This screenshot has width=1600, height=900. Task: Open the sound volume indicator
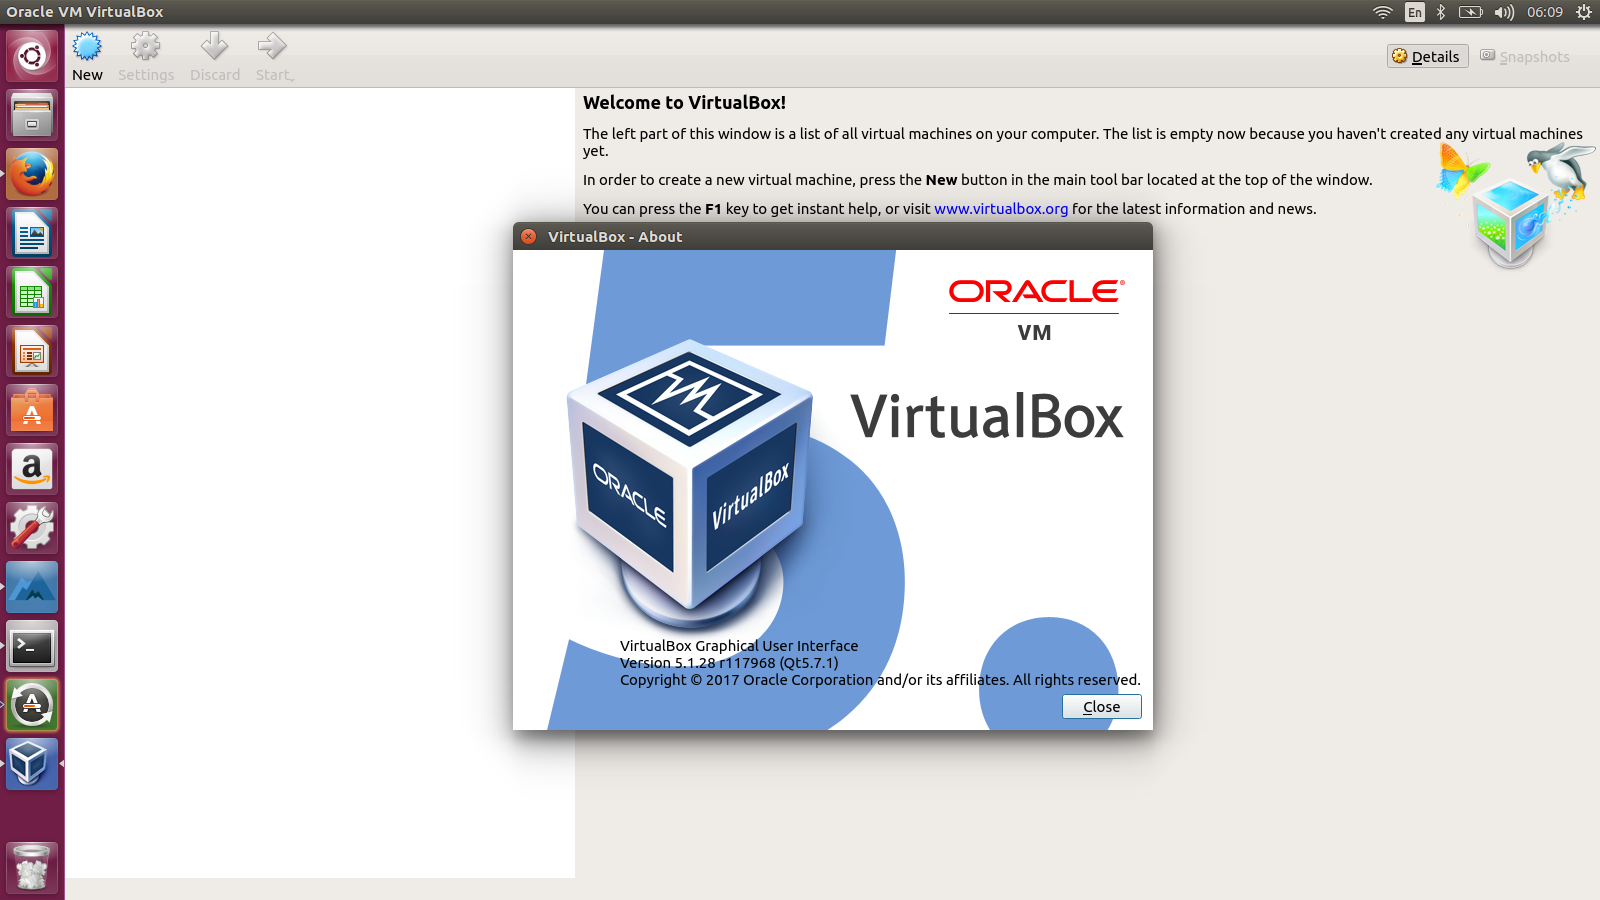1504,12
